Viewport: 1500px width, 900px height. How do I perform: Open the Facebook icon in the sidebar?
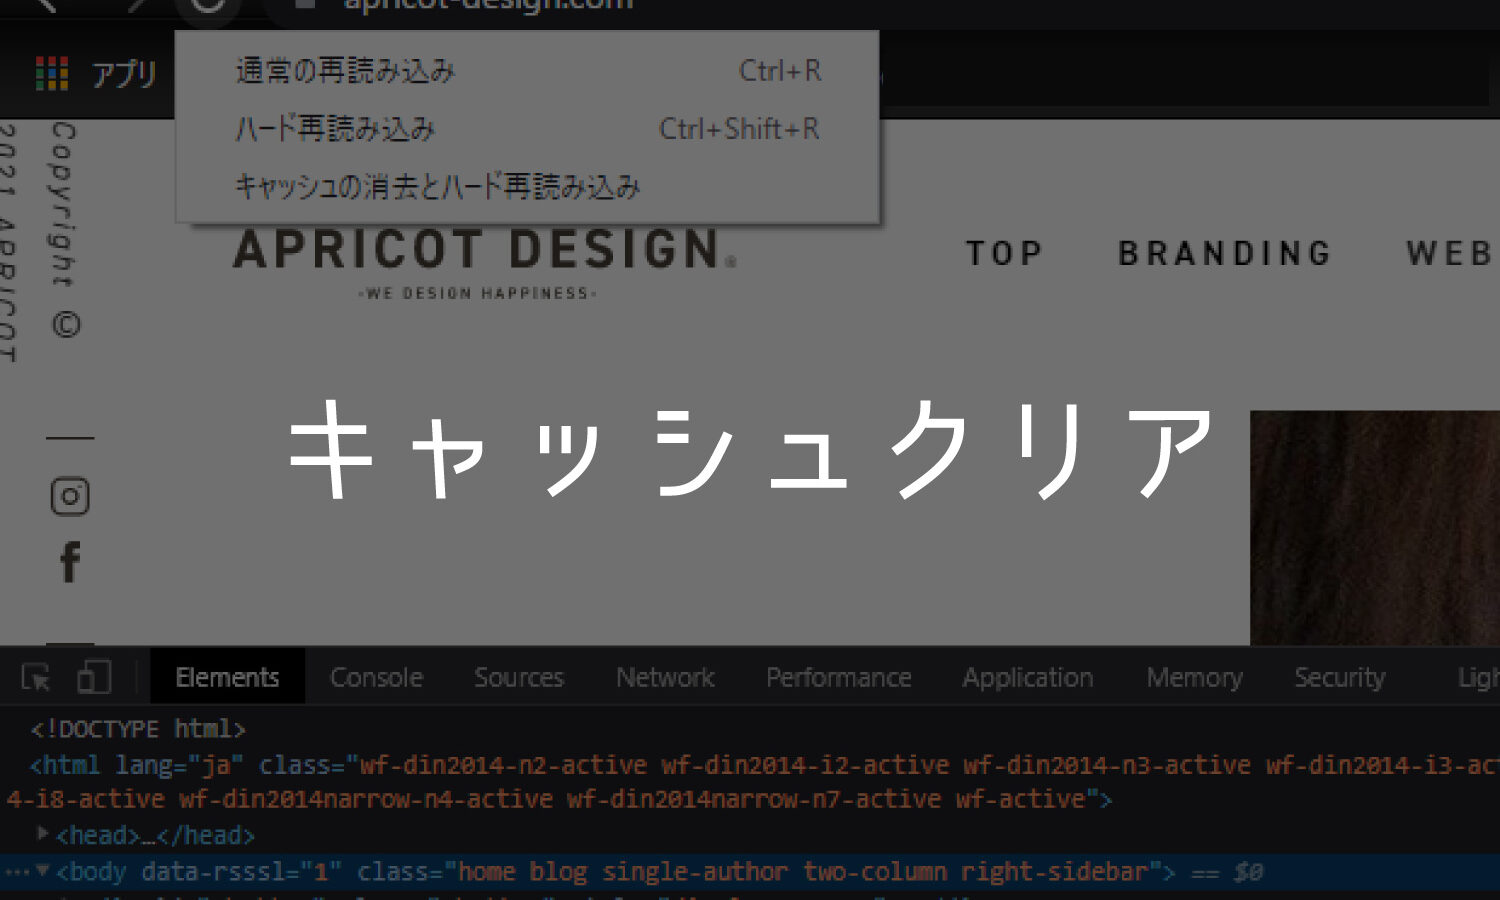coord(70,562)
